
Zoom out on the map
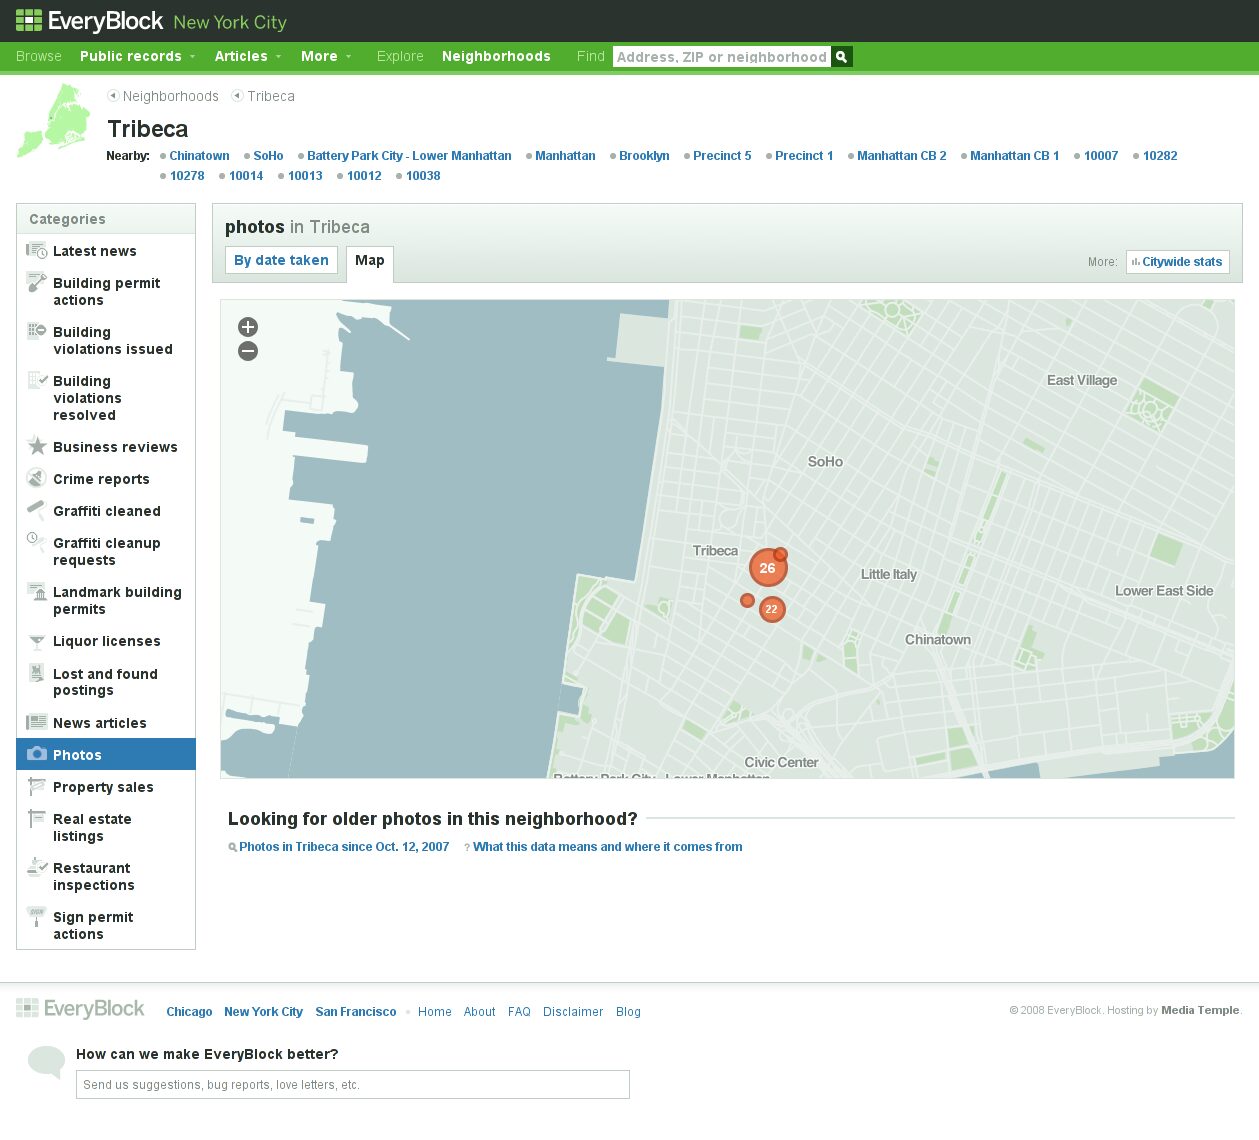click(248, 351)
